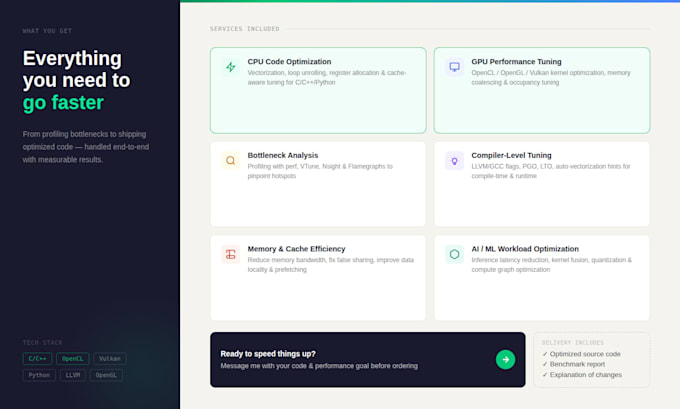Click the monitor icon for GPU Performance Tuning
The height and width of the screenshot is (409, 680).
(x=454, y=67)
